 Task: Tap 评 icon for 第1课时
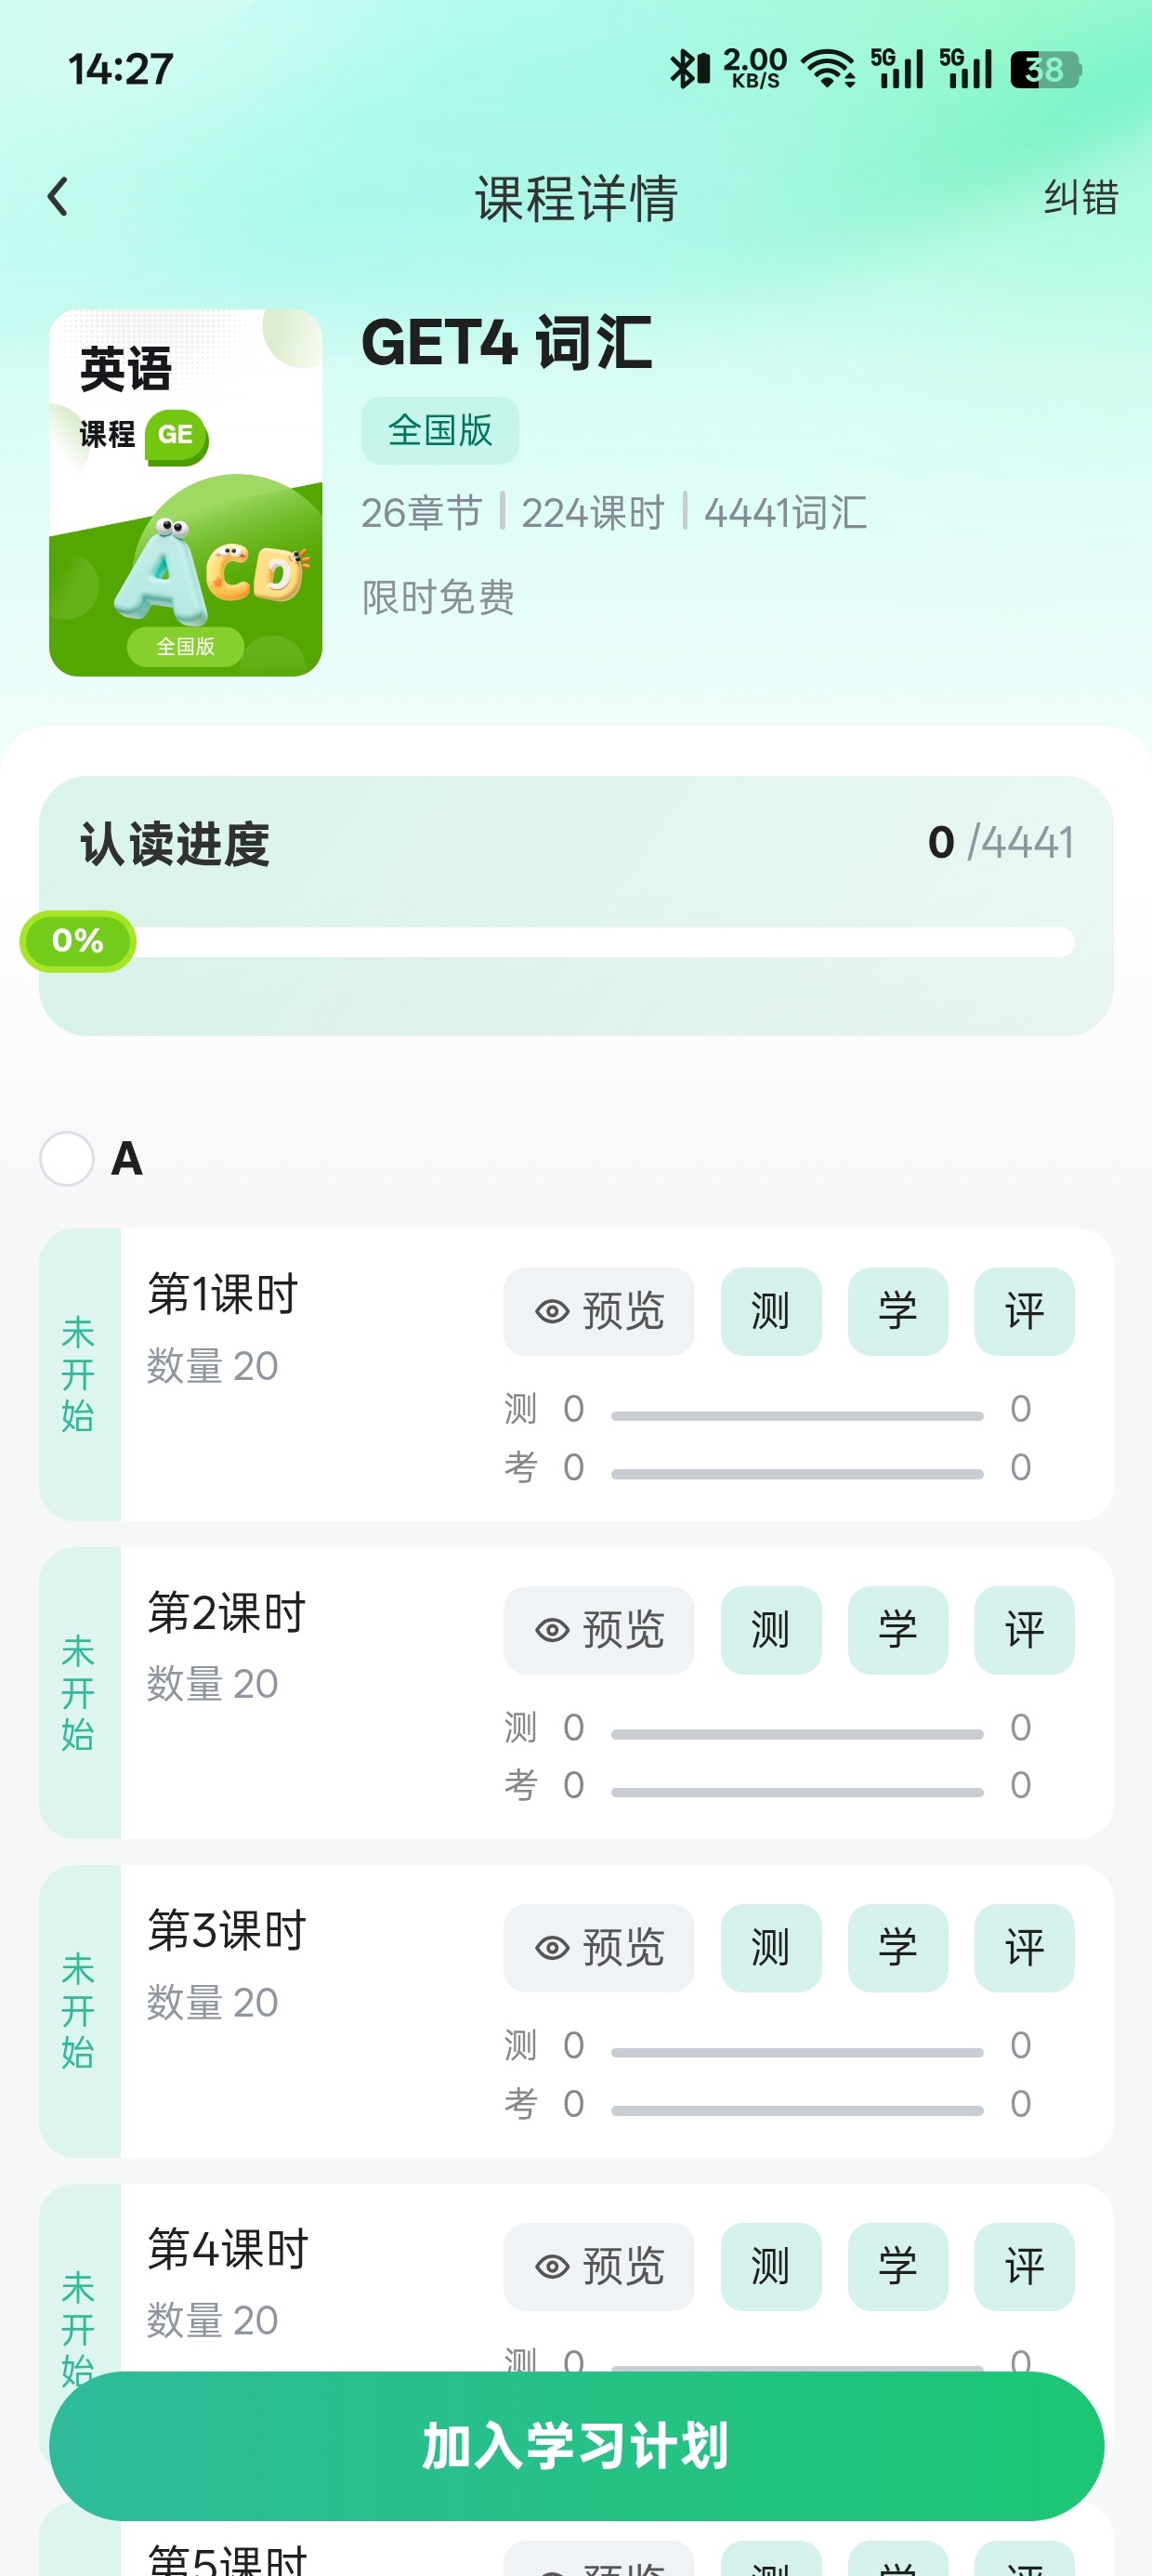[x=1024, y=1311]
